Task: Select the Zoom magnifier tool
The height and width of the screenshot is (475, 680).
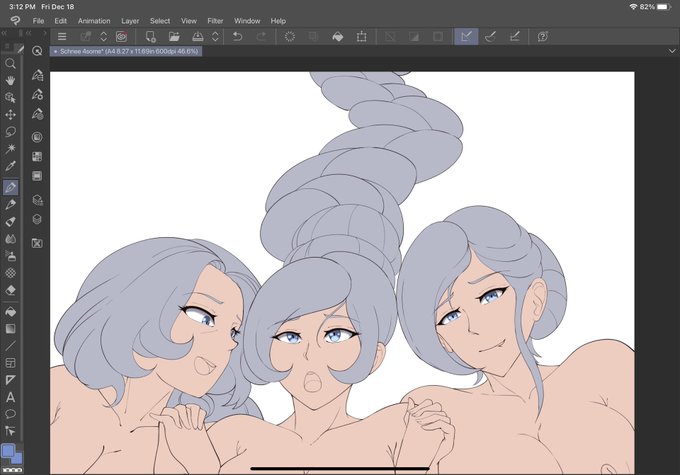Action: [x=10, y=64]
